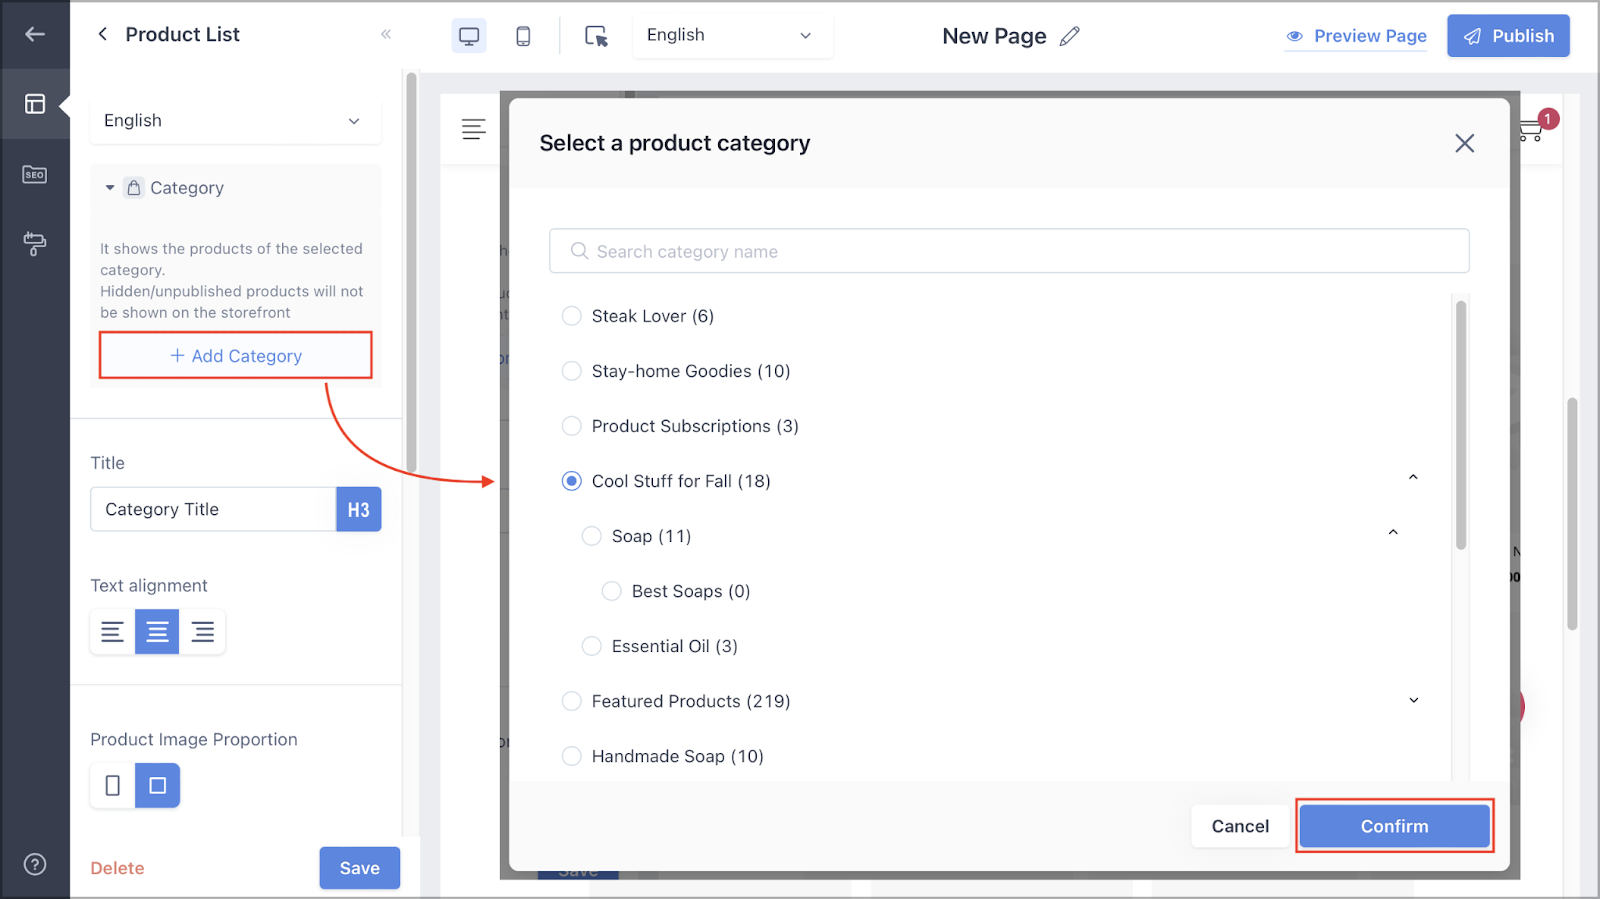Align text center
The height and width of the screenshot is (899, 1600).
pos(157,632)
